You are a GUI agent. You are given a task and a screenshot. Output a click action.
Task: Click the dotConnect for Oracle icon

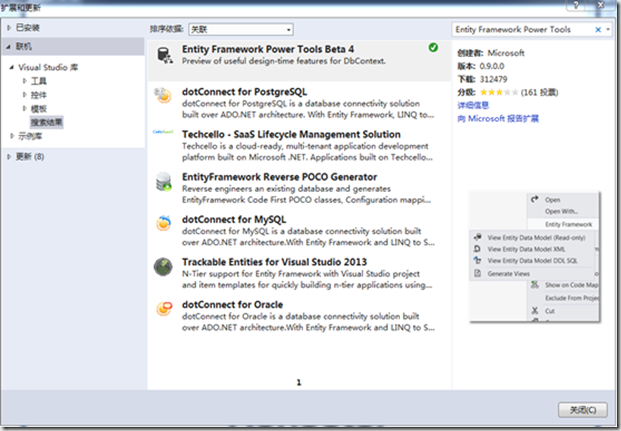coord(164,309)
